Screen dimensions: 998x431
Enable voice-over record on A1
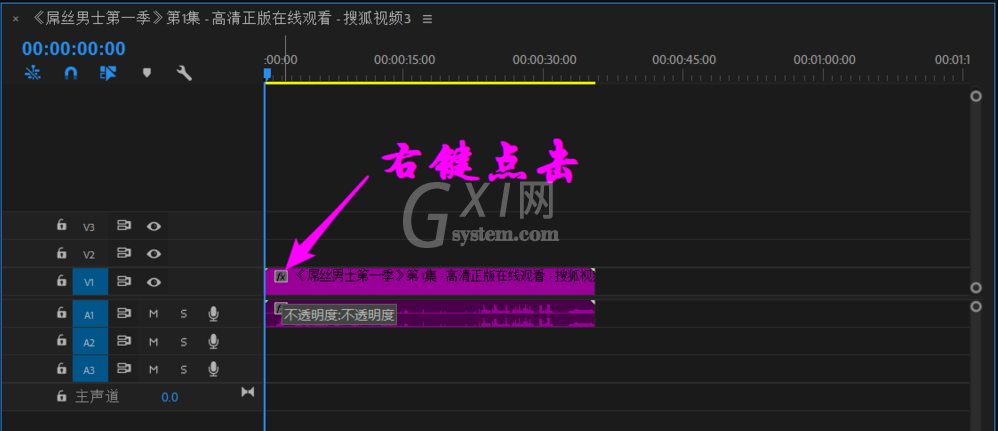tap(213, 313)
